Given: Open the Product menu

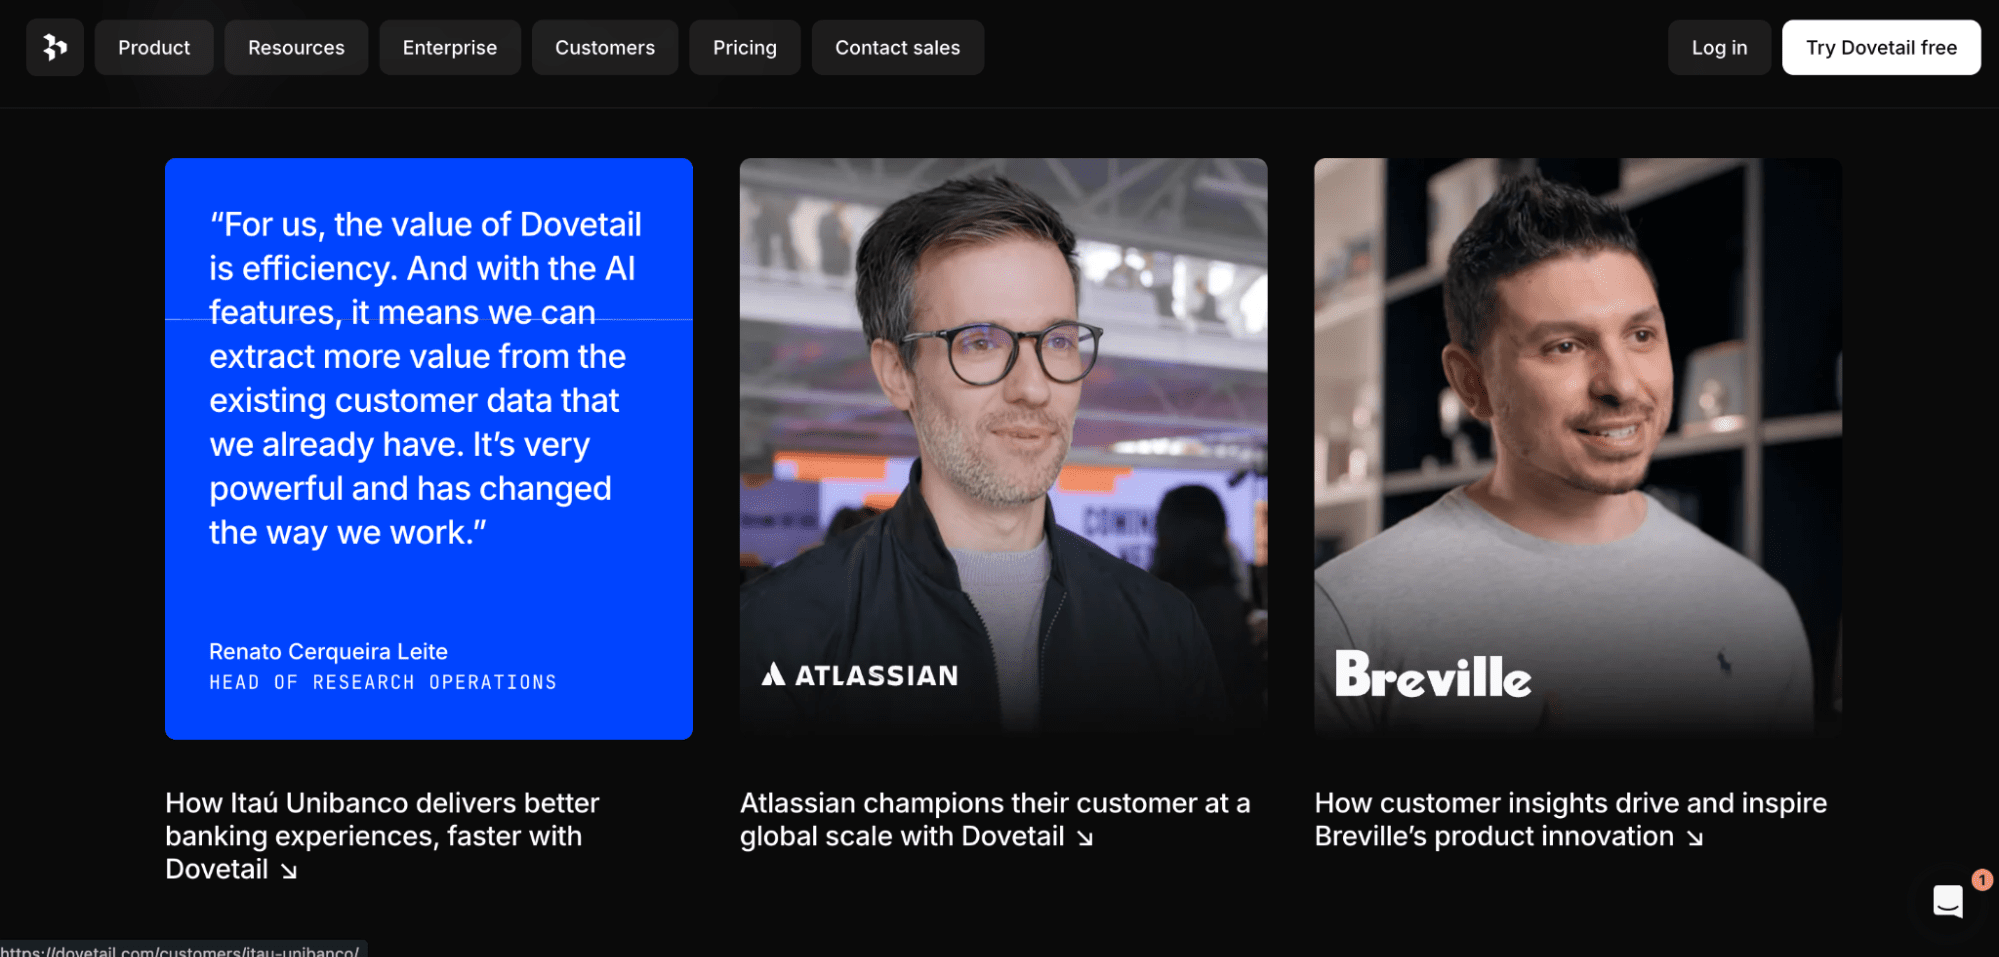Looking at the screenshot, I should click(154, 47).
